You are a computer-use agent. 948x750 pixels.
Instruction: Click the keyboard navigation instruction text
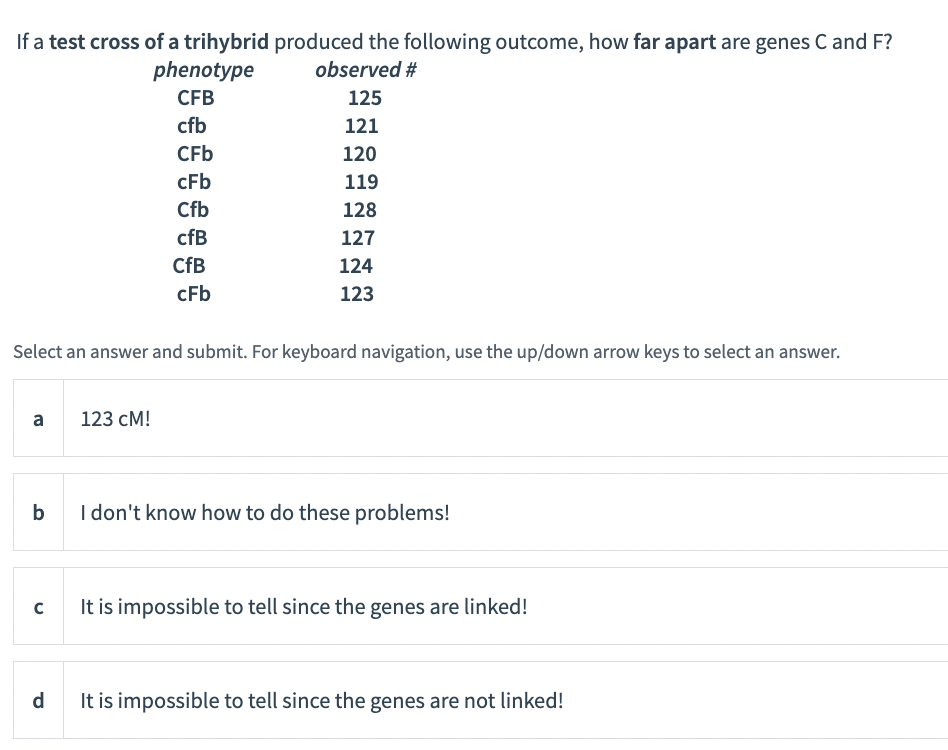point(427,351)
